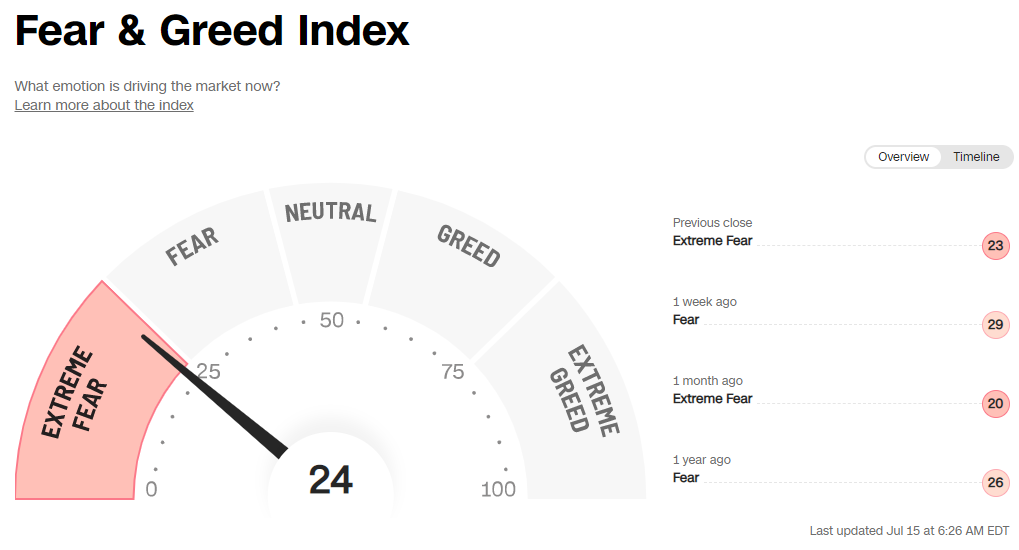The image size is (1019, 550).
Task: Open the Learn more about the index link
Action: click(x=104, y=105)
